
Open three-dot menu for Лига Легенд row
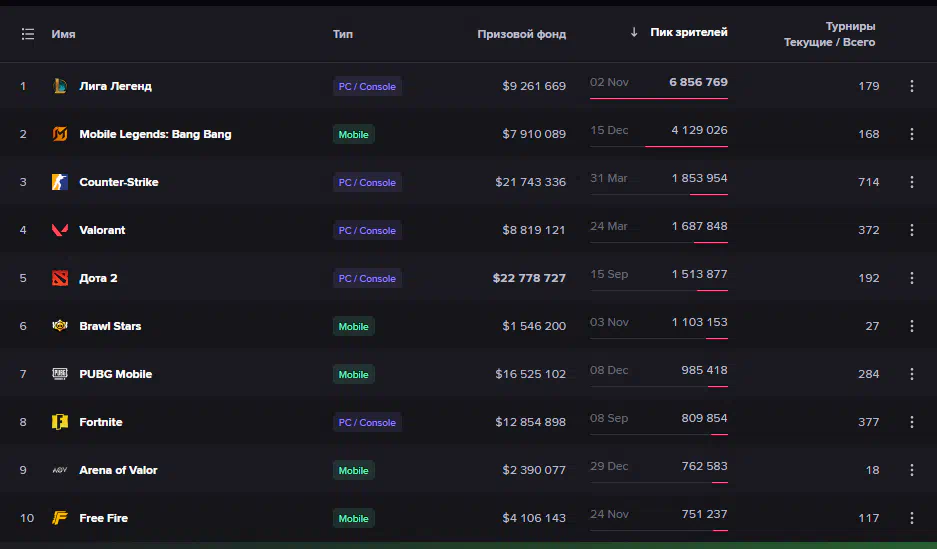(x=912, y=86)
